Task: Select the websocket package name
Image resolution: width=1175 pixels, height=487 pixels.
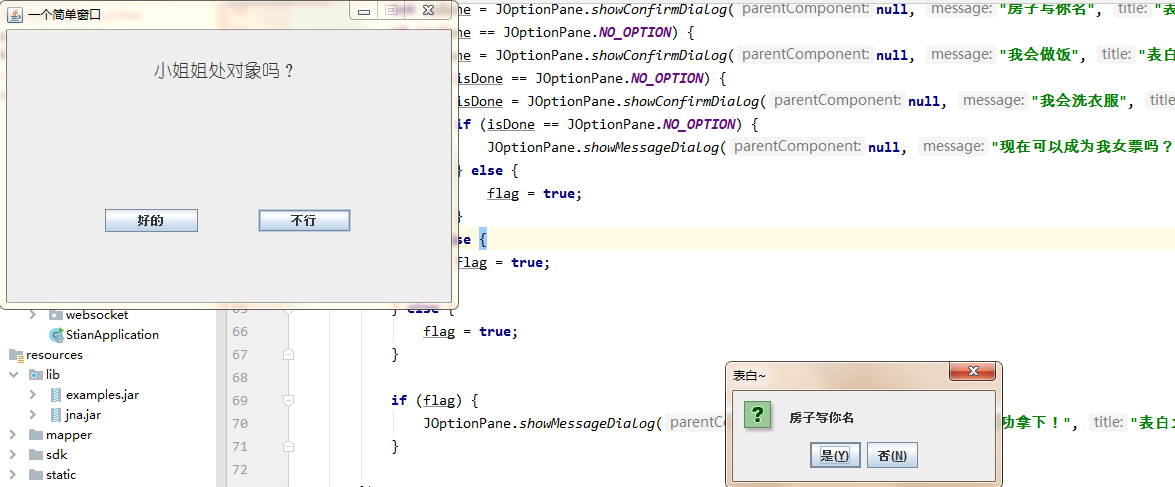Action: (97, 315)
